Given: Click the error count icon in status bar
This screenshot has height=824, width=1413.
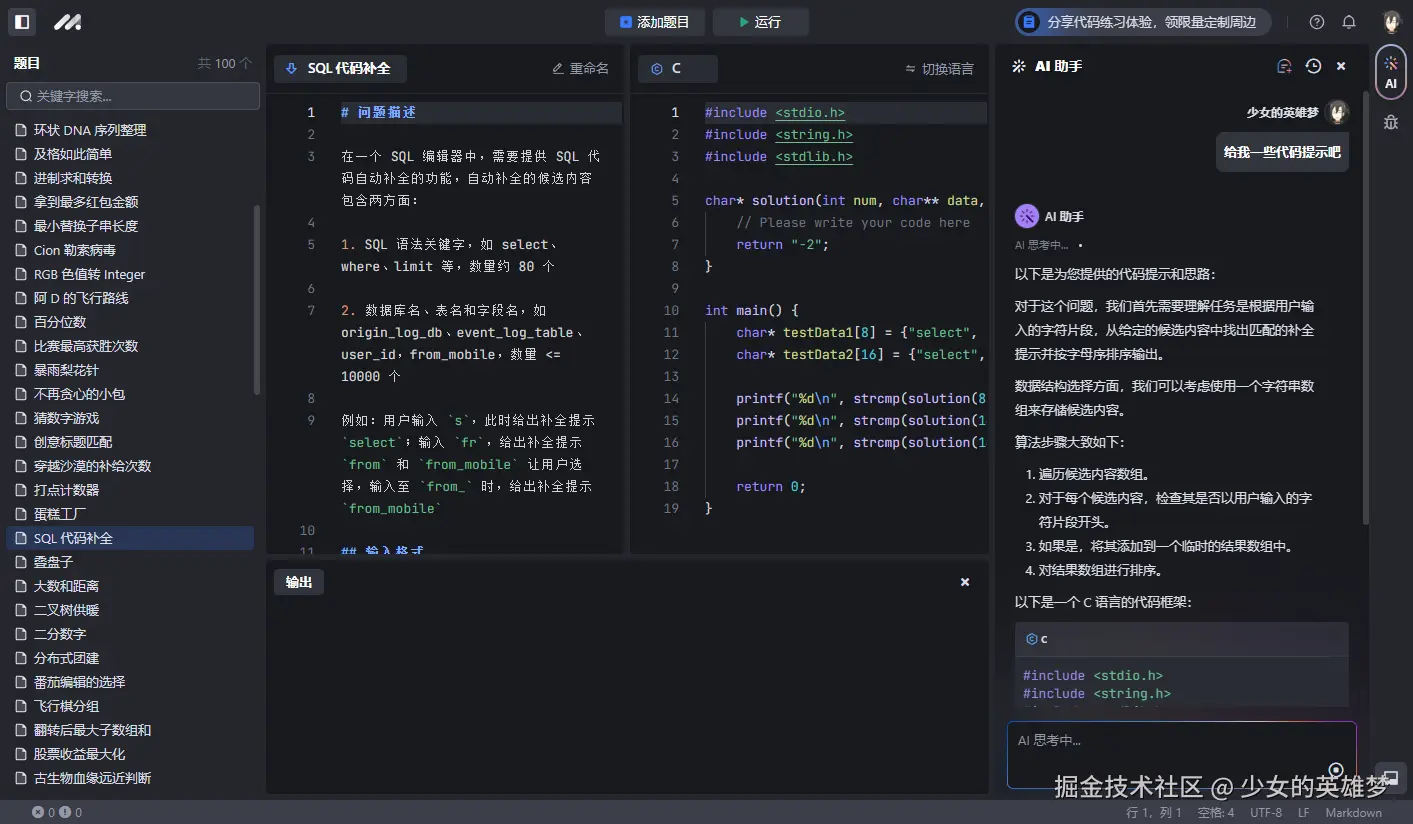Looking at the screenshot, I should coord(38,813).
